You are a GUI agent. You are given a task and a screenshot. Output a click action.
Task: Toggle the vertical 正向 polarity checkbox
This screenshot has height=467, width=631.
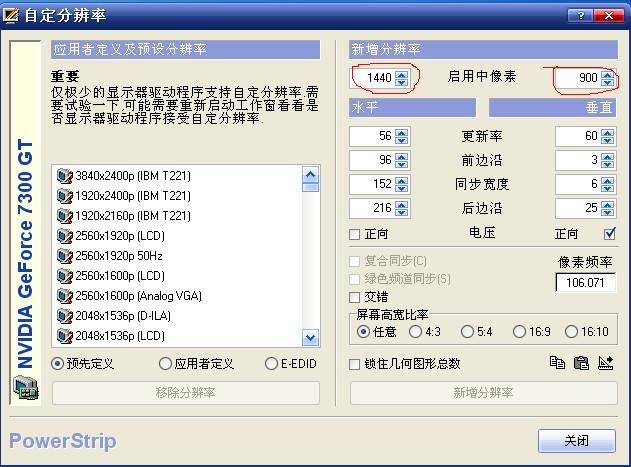(x=610, y=234)
